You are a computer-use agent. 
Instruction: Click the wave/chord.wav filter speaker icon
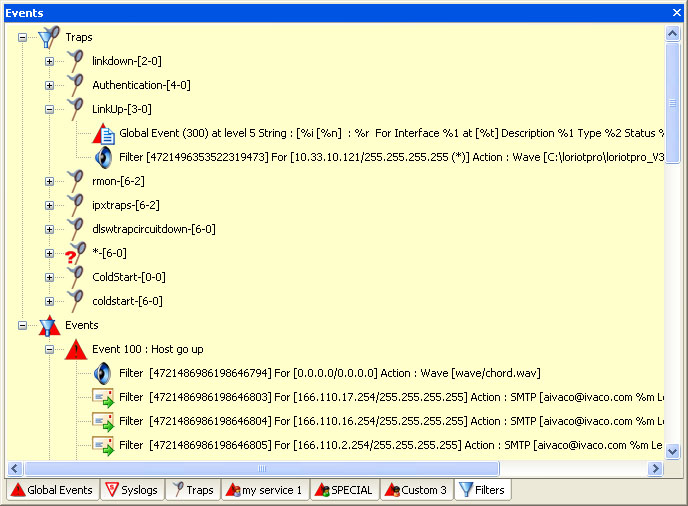(103, 374)
